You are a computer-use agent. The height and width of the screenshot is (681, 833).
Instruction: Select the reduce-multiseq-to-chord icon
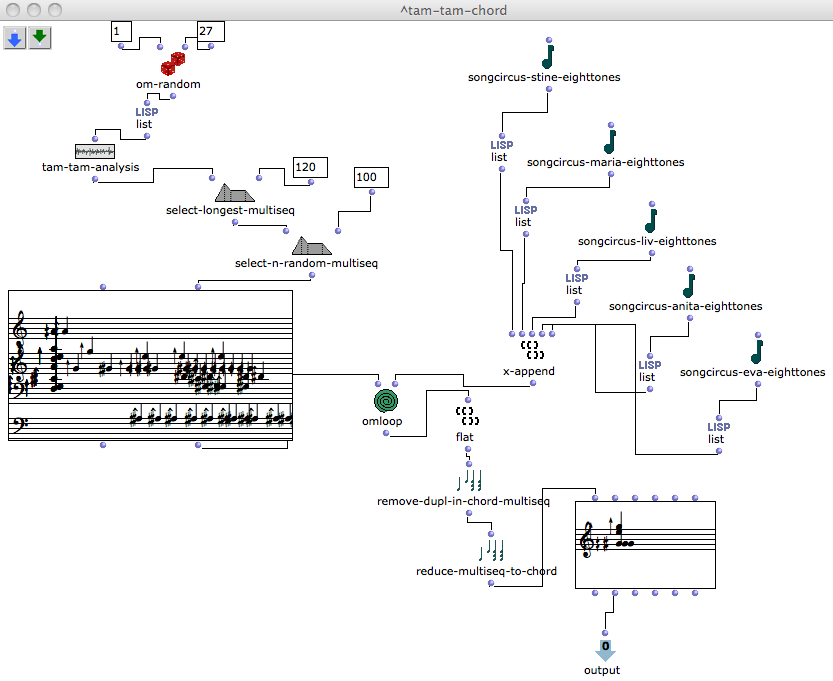click(x=491, y=551)
